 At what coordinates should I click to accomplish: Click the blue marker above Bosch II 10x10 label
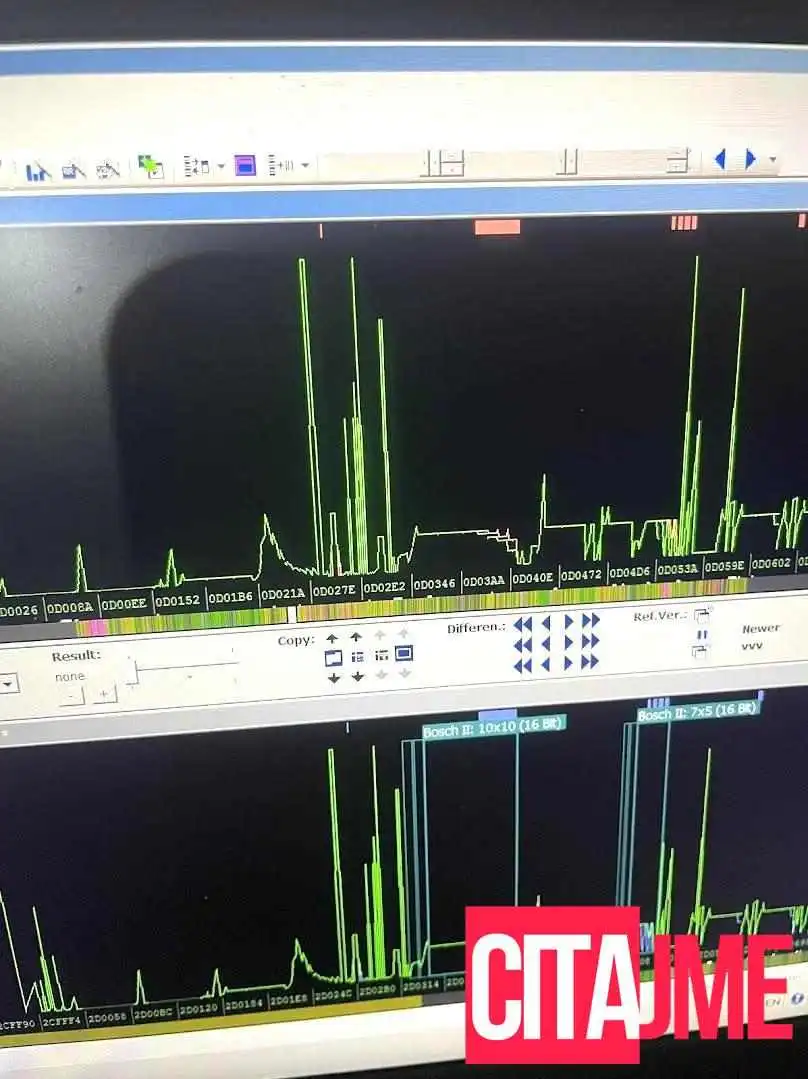point(497,715)
